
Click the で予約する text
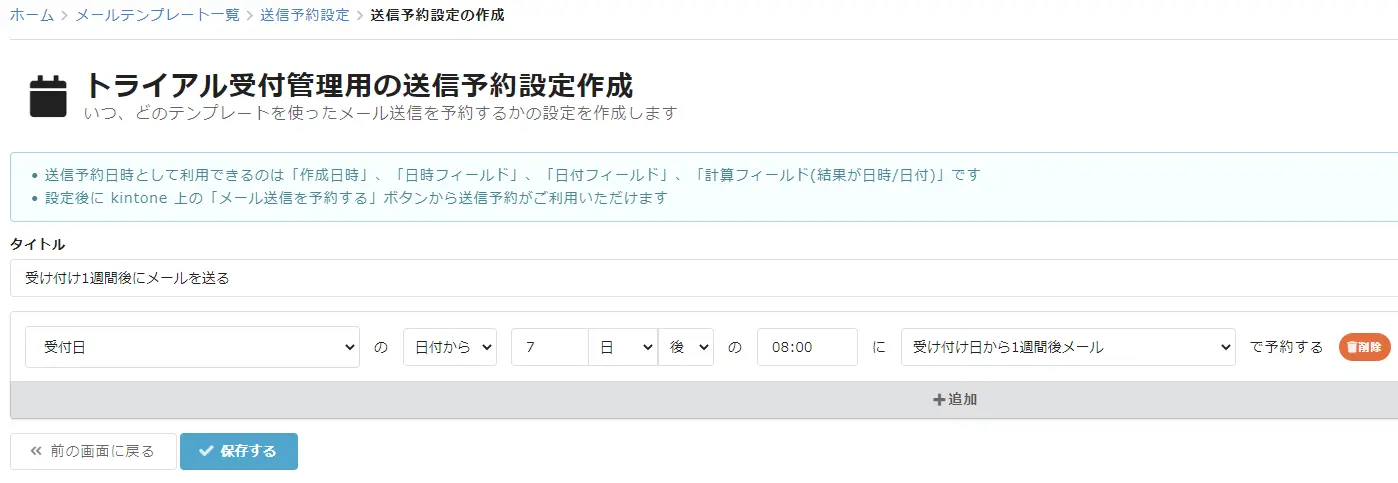(x=1287, y=347)
